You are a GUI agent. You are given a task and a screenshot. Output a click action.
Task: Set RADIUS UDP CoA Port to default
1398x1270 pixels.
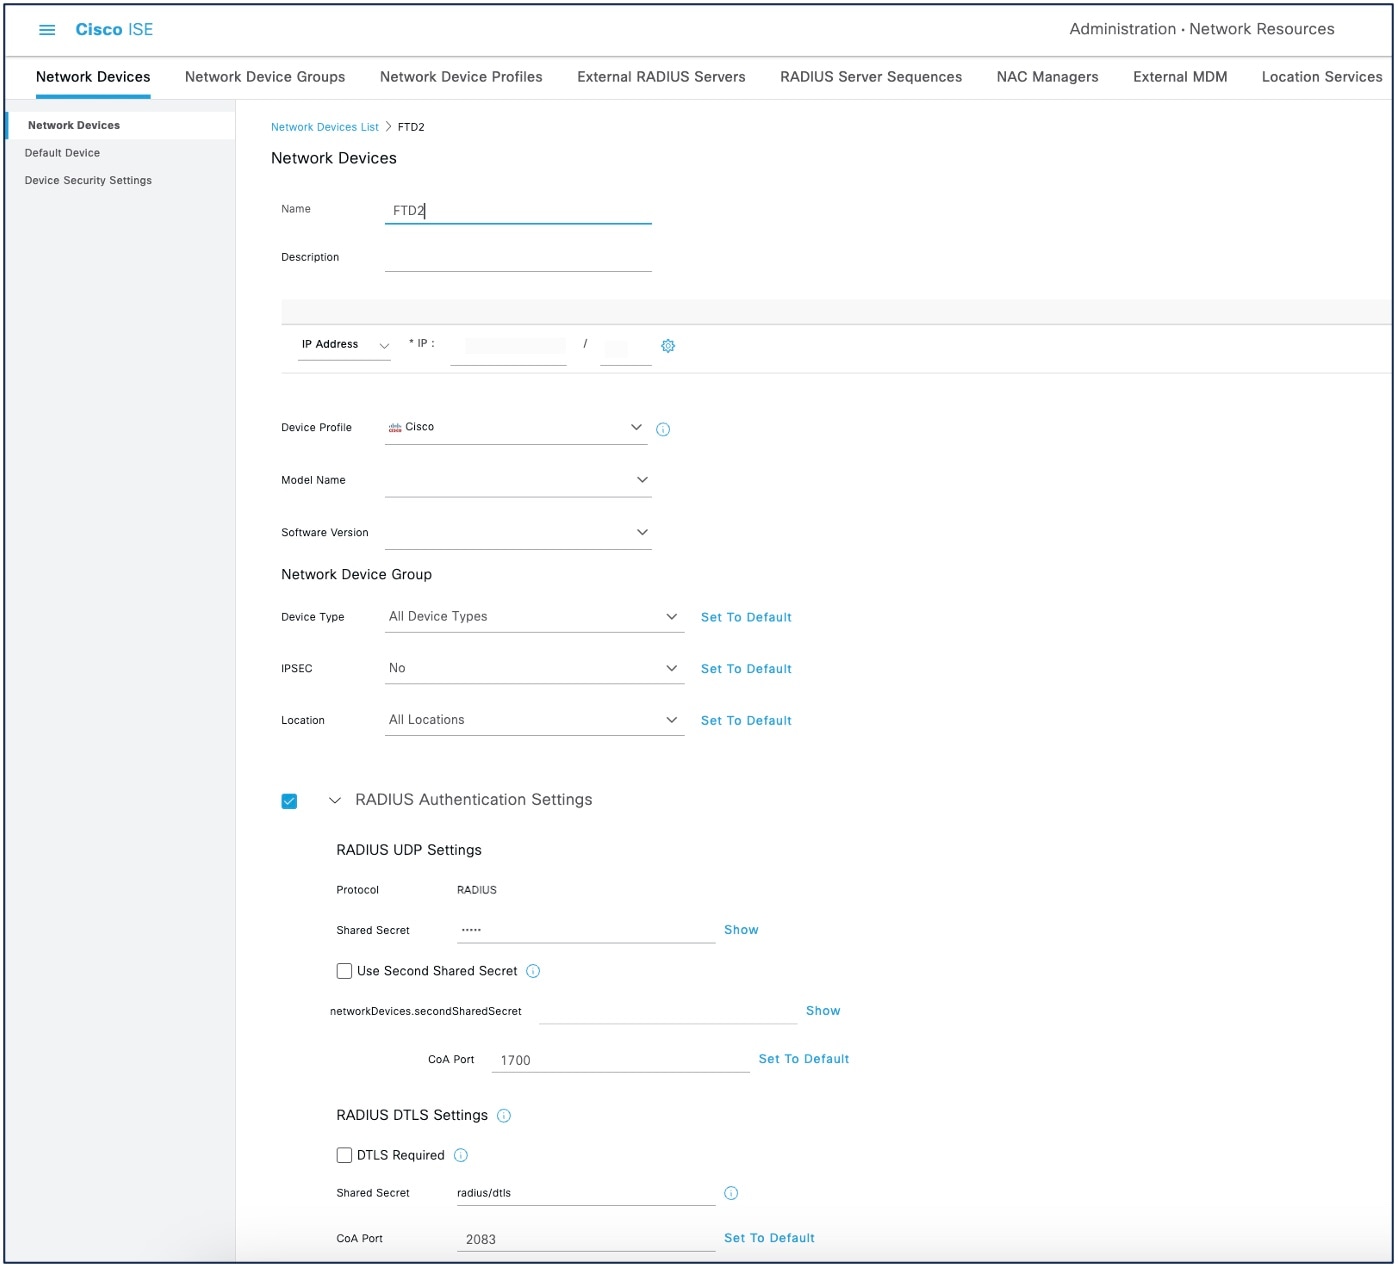(804, 1060)
